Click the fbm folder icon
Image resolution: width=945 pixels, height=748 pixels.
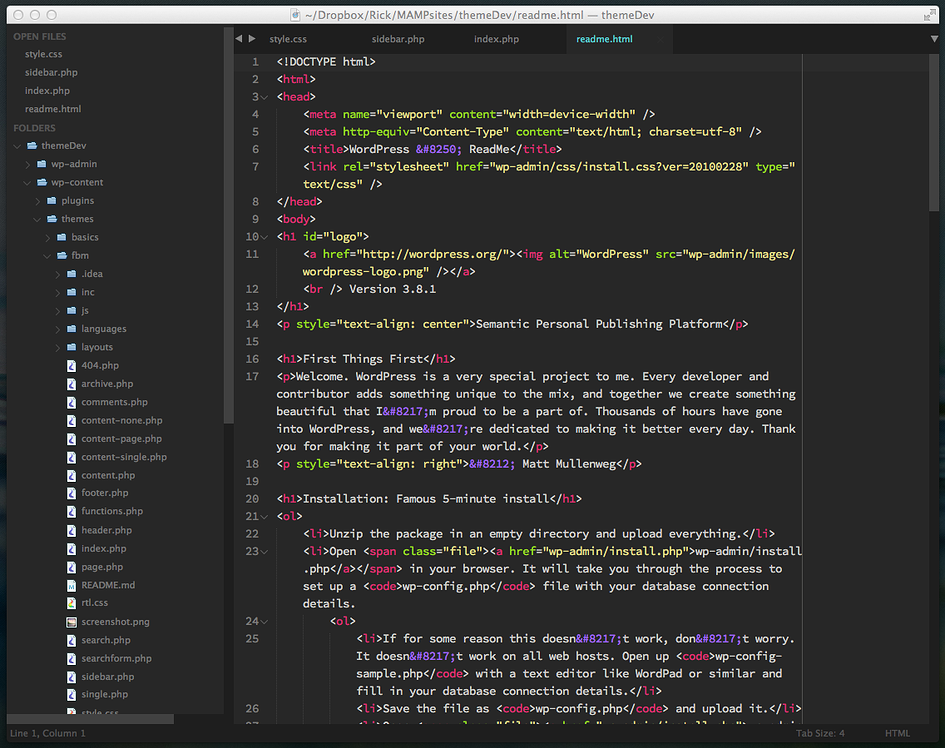coord(61,256)
